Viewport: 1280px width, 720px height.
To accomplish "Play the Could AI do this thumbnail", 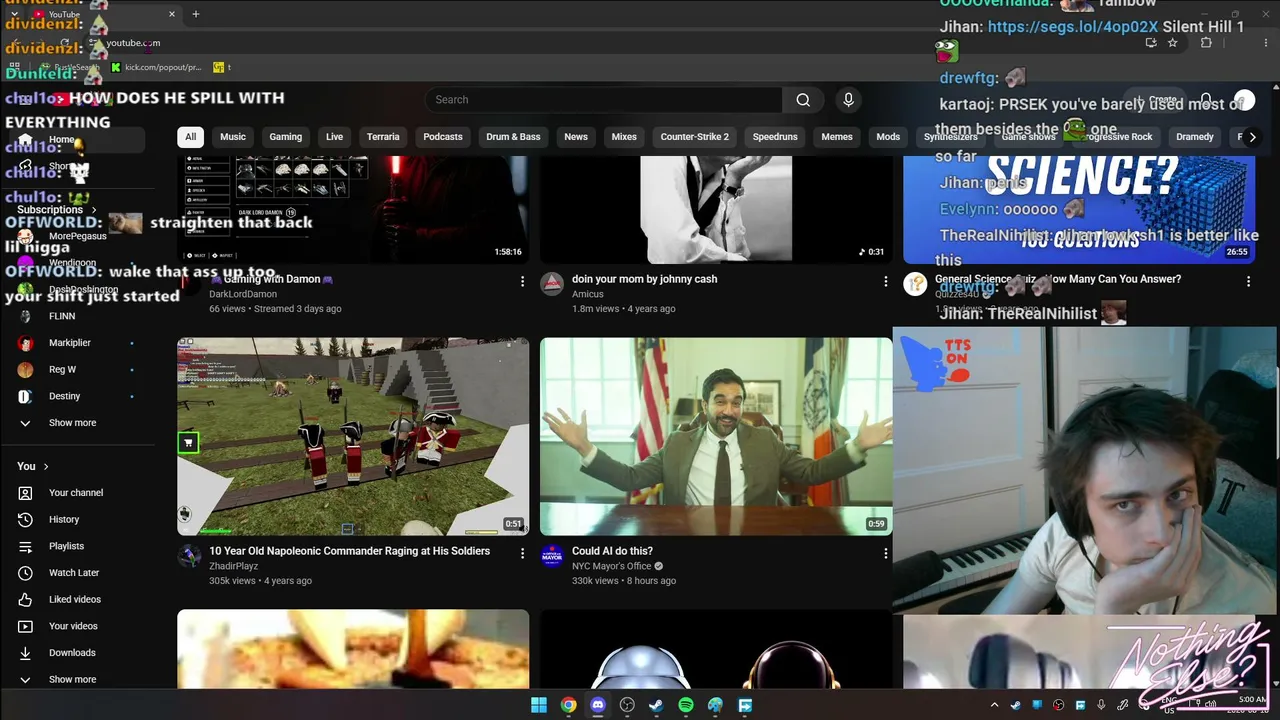I will (x=716, y=436).
